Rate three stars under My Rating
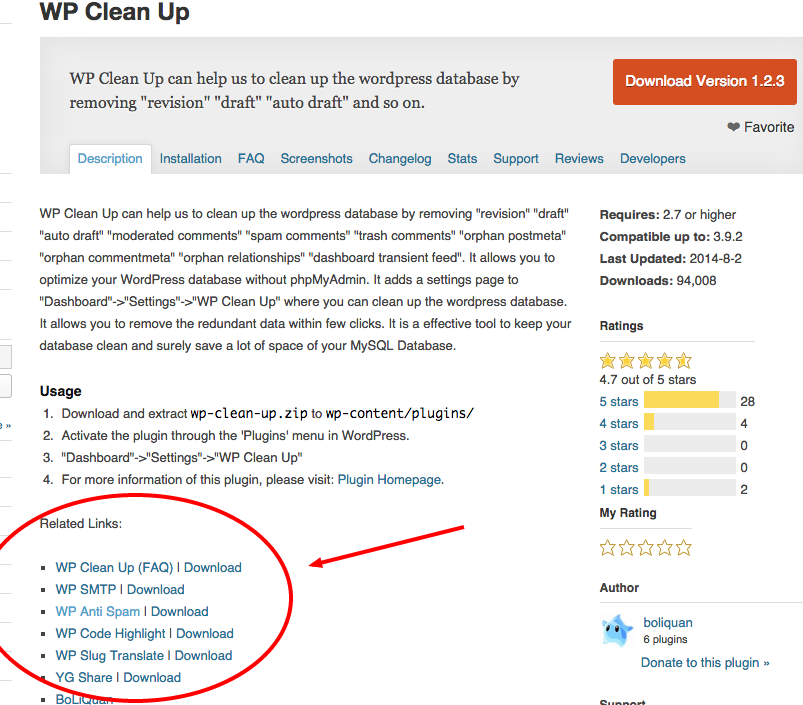The image size is (803, 705). click(645, 547)
